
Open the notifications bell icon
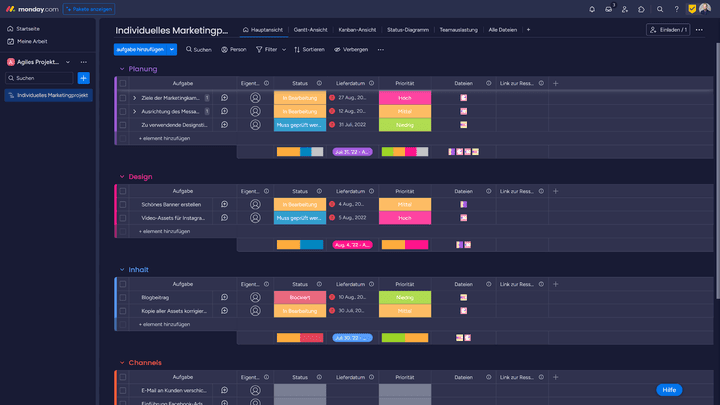[592, 9]
